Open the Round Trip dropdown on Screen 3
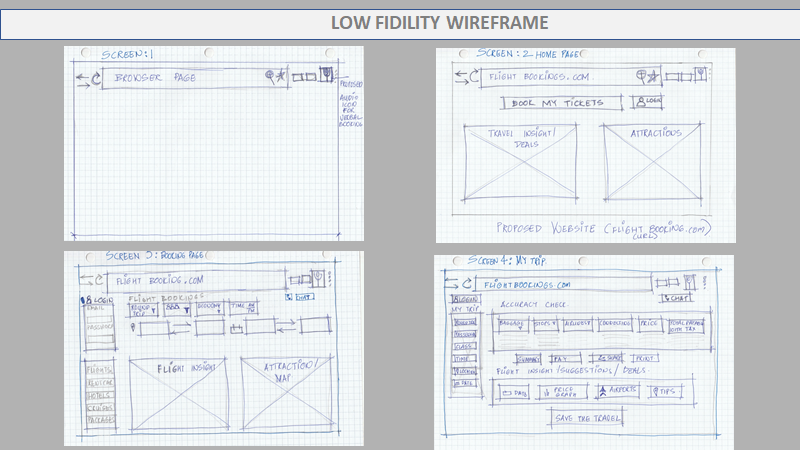Screen dimensions: 800x450 point(144,311)
